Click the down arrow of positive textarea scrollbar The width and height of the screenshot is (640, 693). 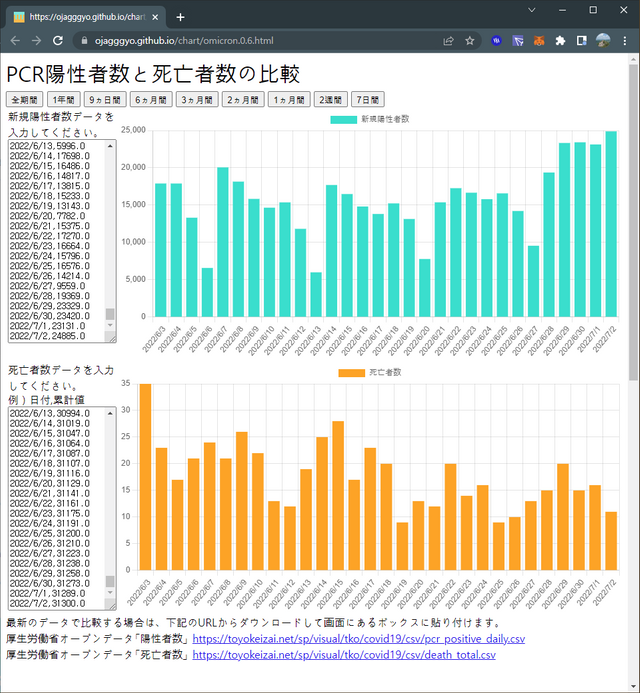tap(110, 325)
